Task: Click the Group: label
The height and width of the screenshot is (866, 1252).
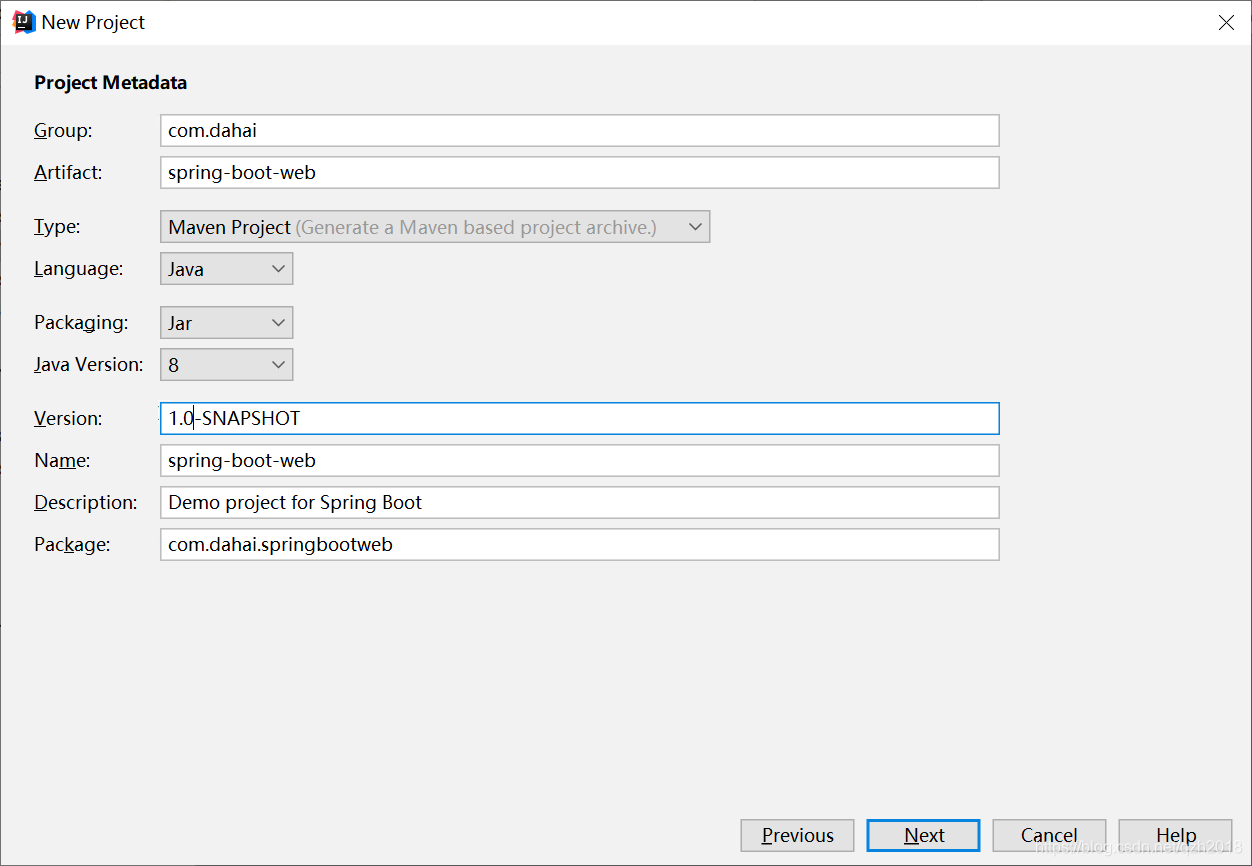Action: tap(63, 131)
